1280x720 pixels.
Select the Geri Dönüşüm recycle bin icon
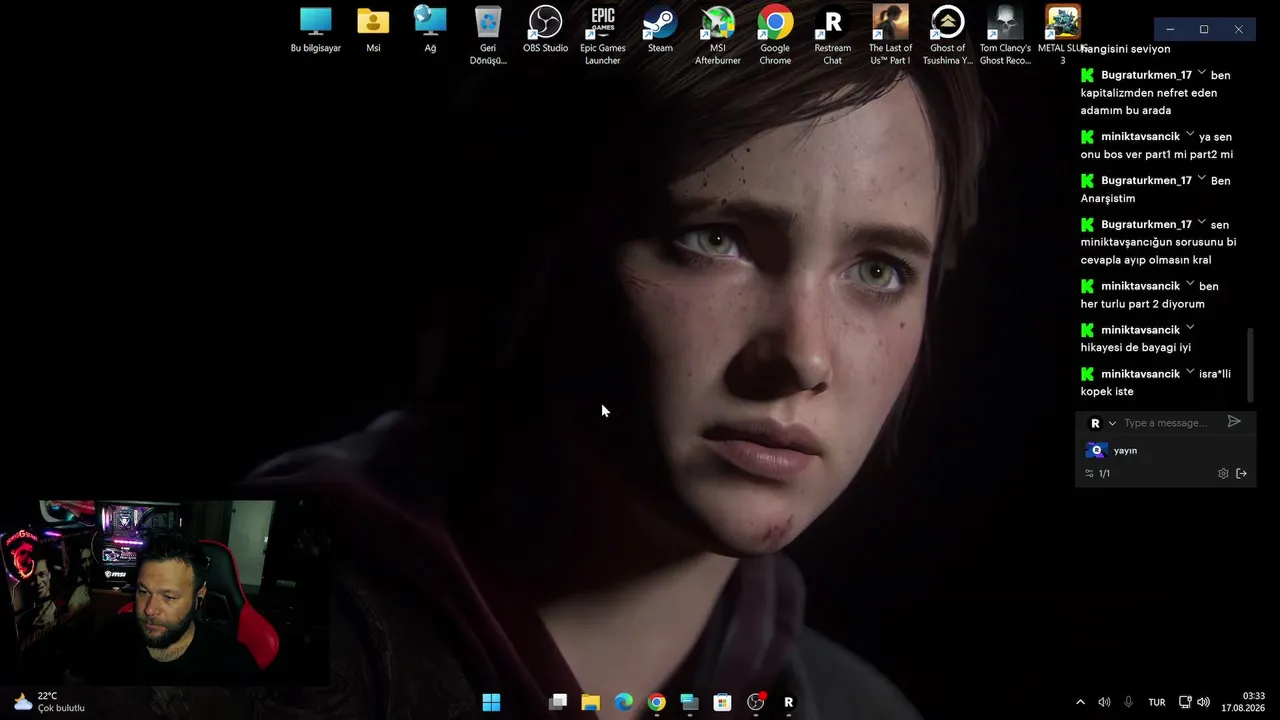pos(488,35)
